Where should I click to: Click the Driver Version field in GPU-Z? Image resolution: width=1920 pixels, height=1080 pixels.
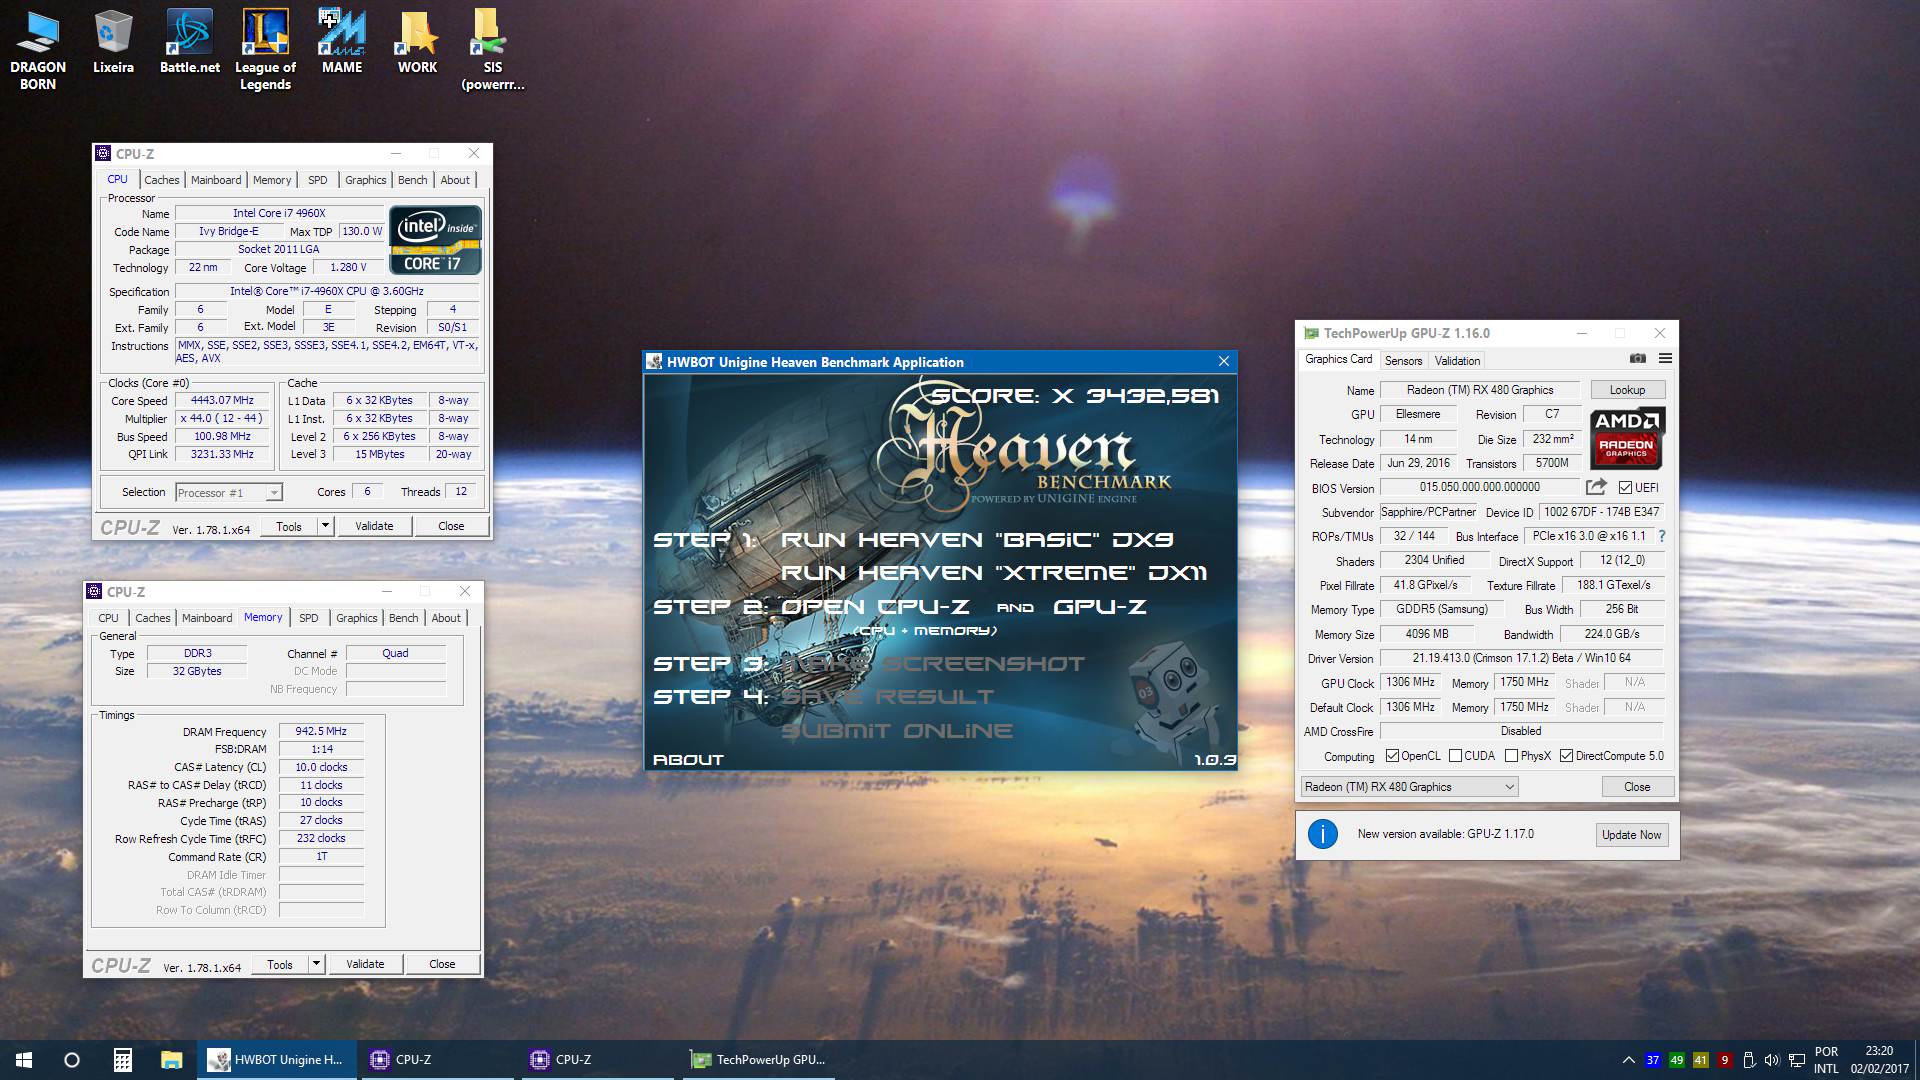pos(1521,658)
